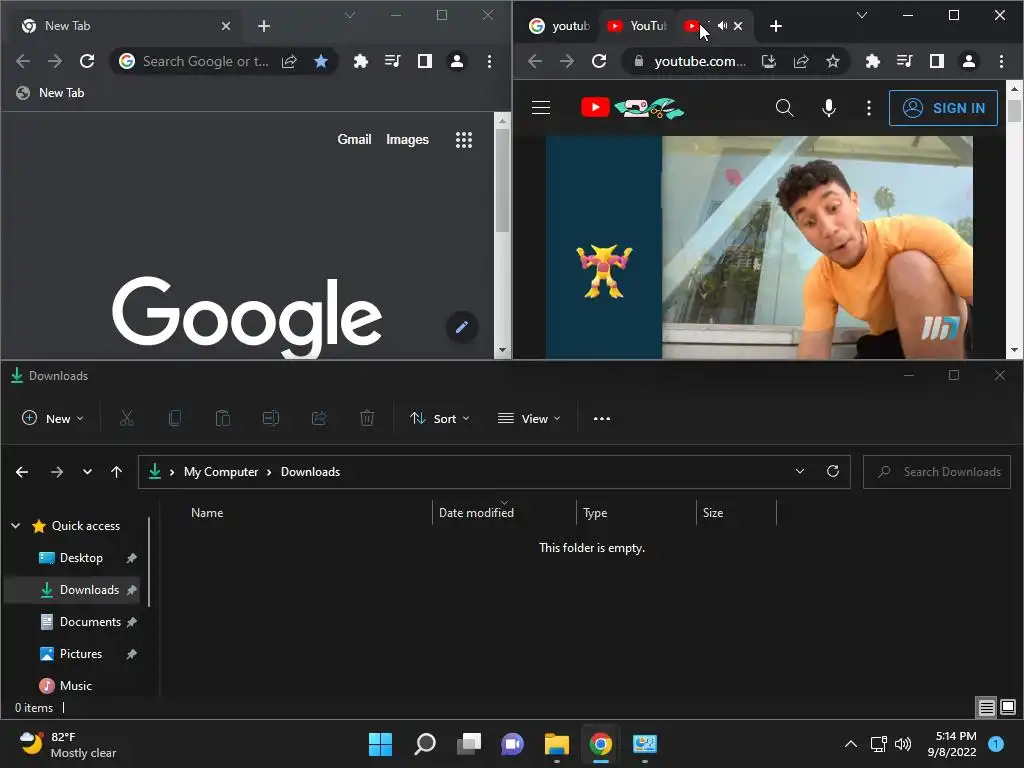Click Share icon in File Explorer toolbar
The width and height of the screenshot is (1024, 768).
[x=319, y=419]
